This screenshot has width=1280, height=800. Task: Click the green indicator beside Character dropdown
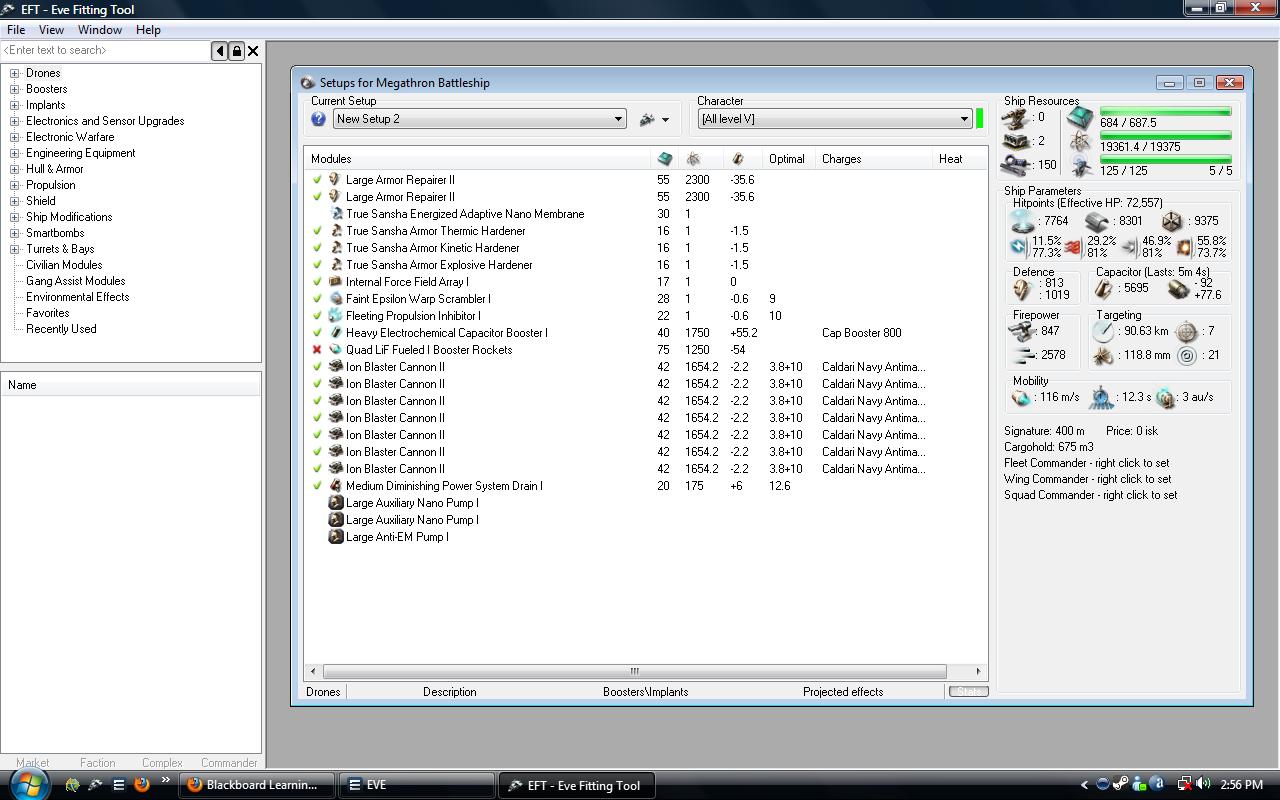click(980, 119)
